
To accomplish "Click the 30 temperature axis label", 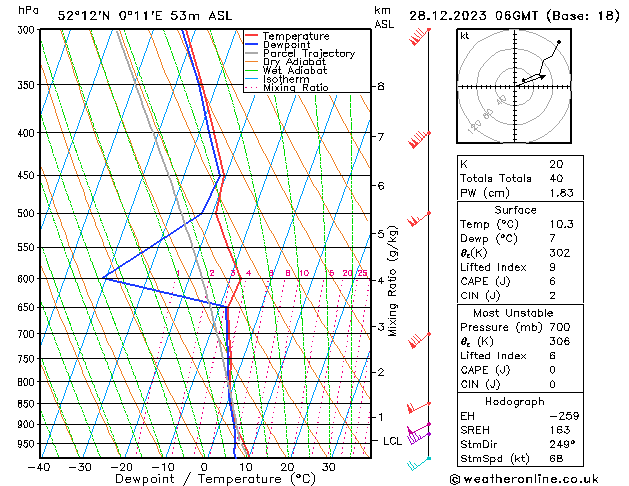I will [x=329, y=467].
